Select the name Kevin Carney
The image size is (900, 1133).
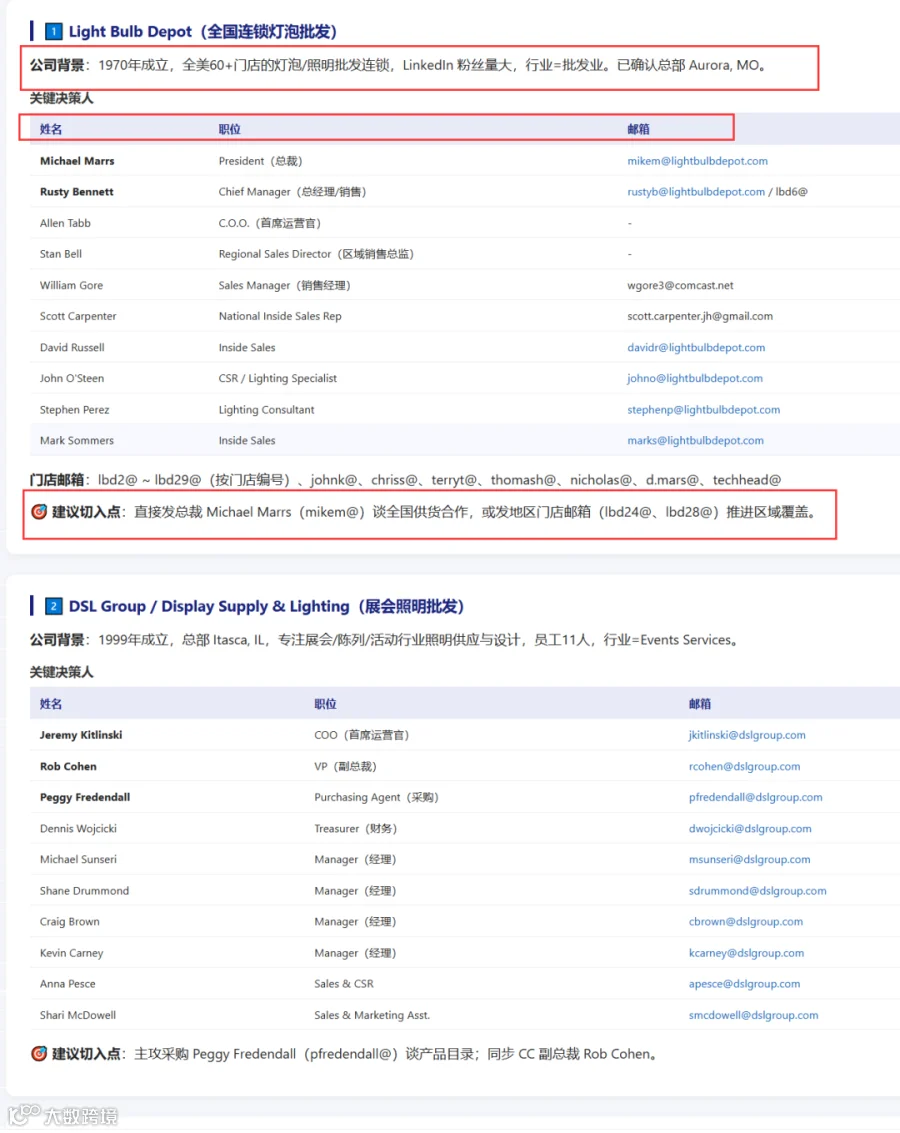click(72, 953)
